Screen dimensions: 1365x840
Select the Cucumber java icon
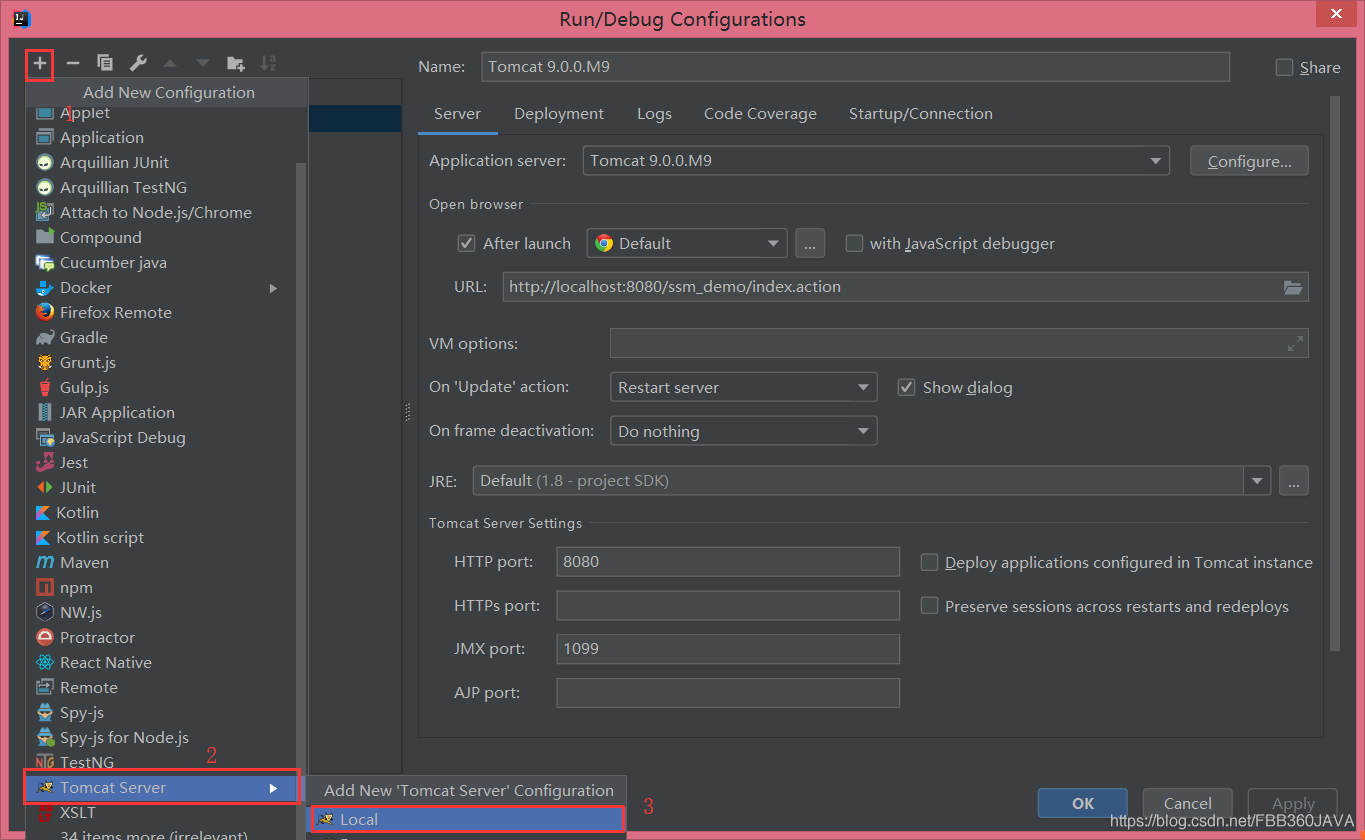point(44,262)
